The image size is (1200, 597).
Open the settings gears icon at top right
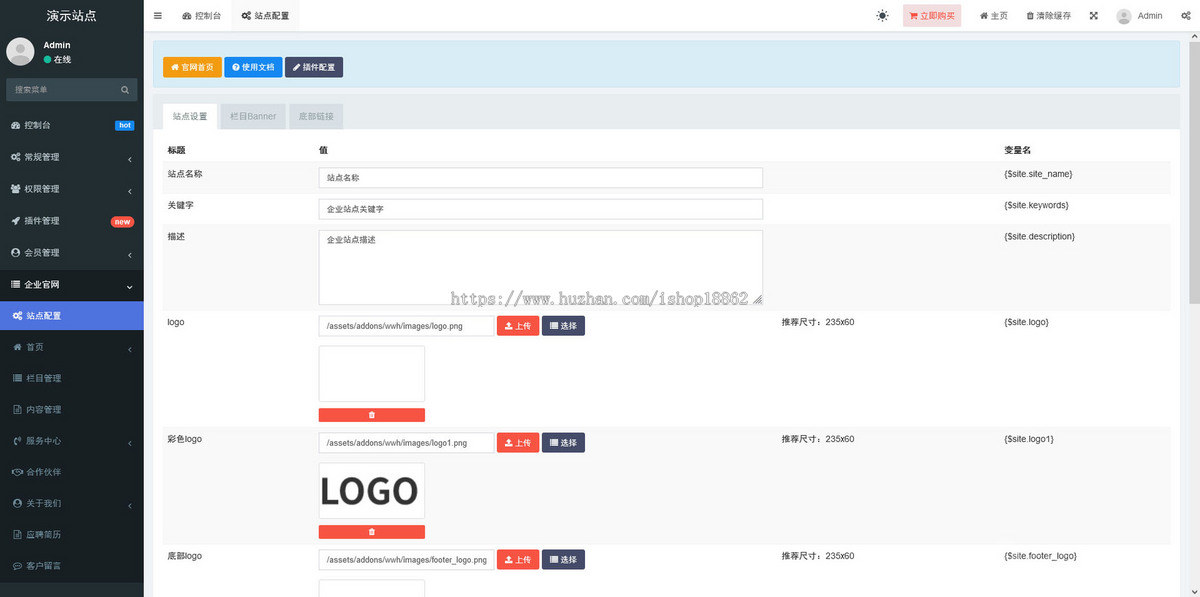coord(1186,16)
